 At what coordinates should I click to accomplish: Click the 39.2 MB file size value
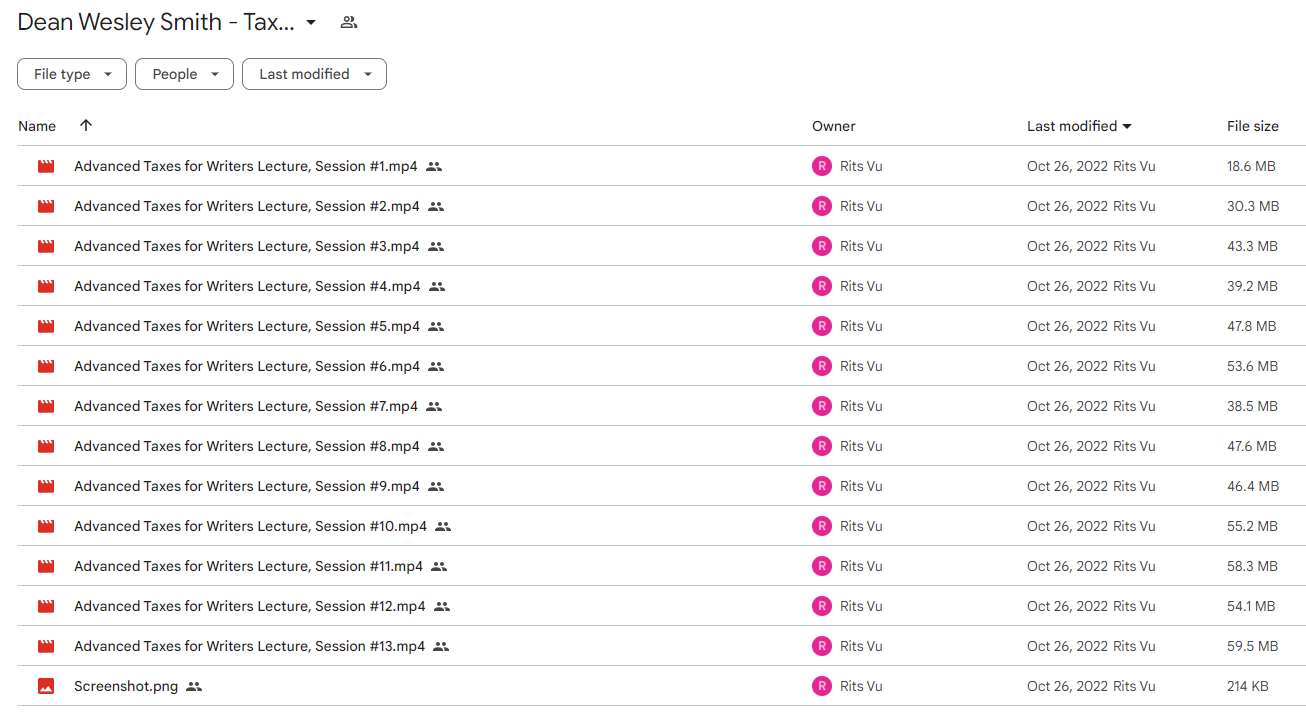pyautogui.click(x=1252, y=286)
